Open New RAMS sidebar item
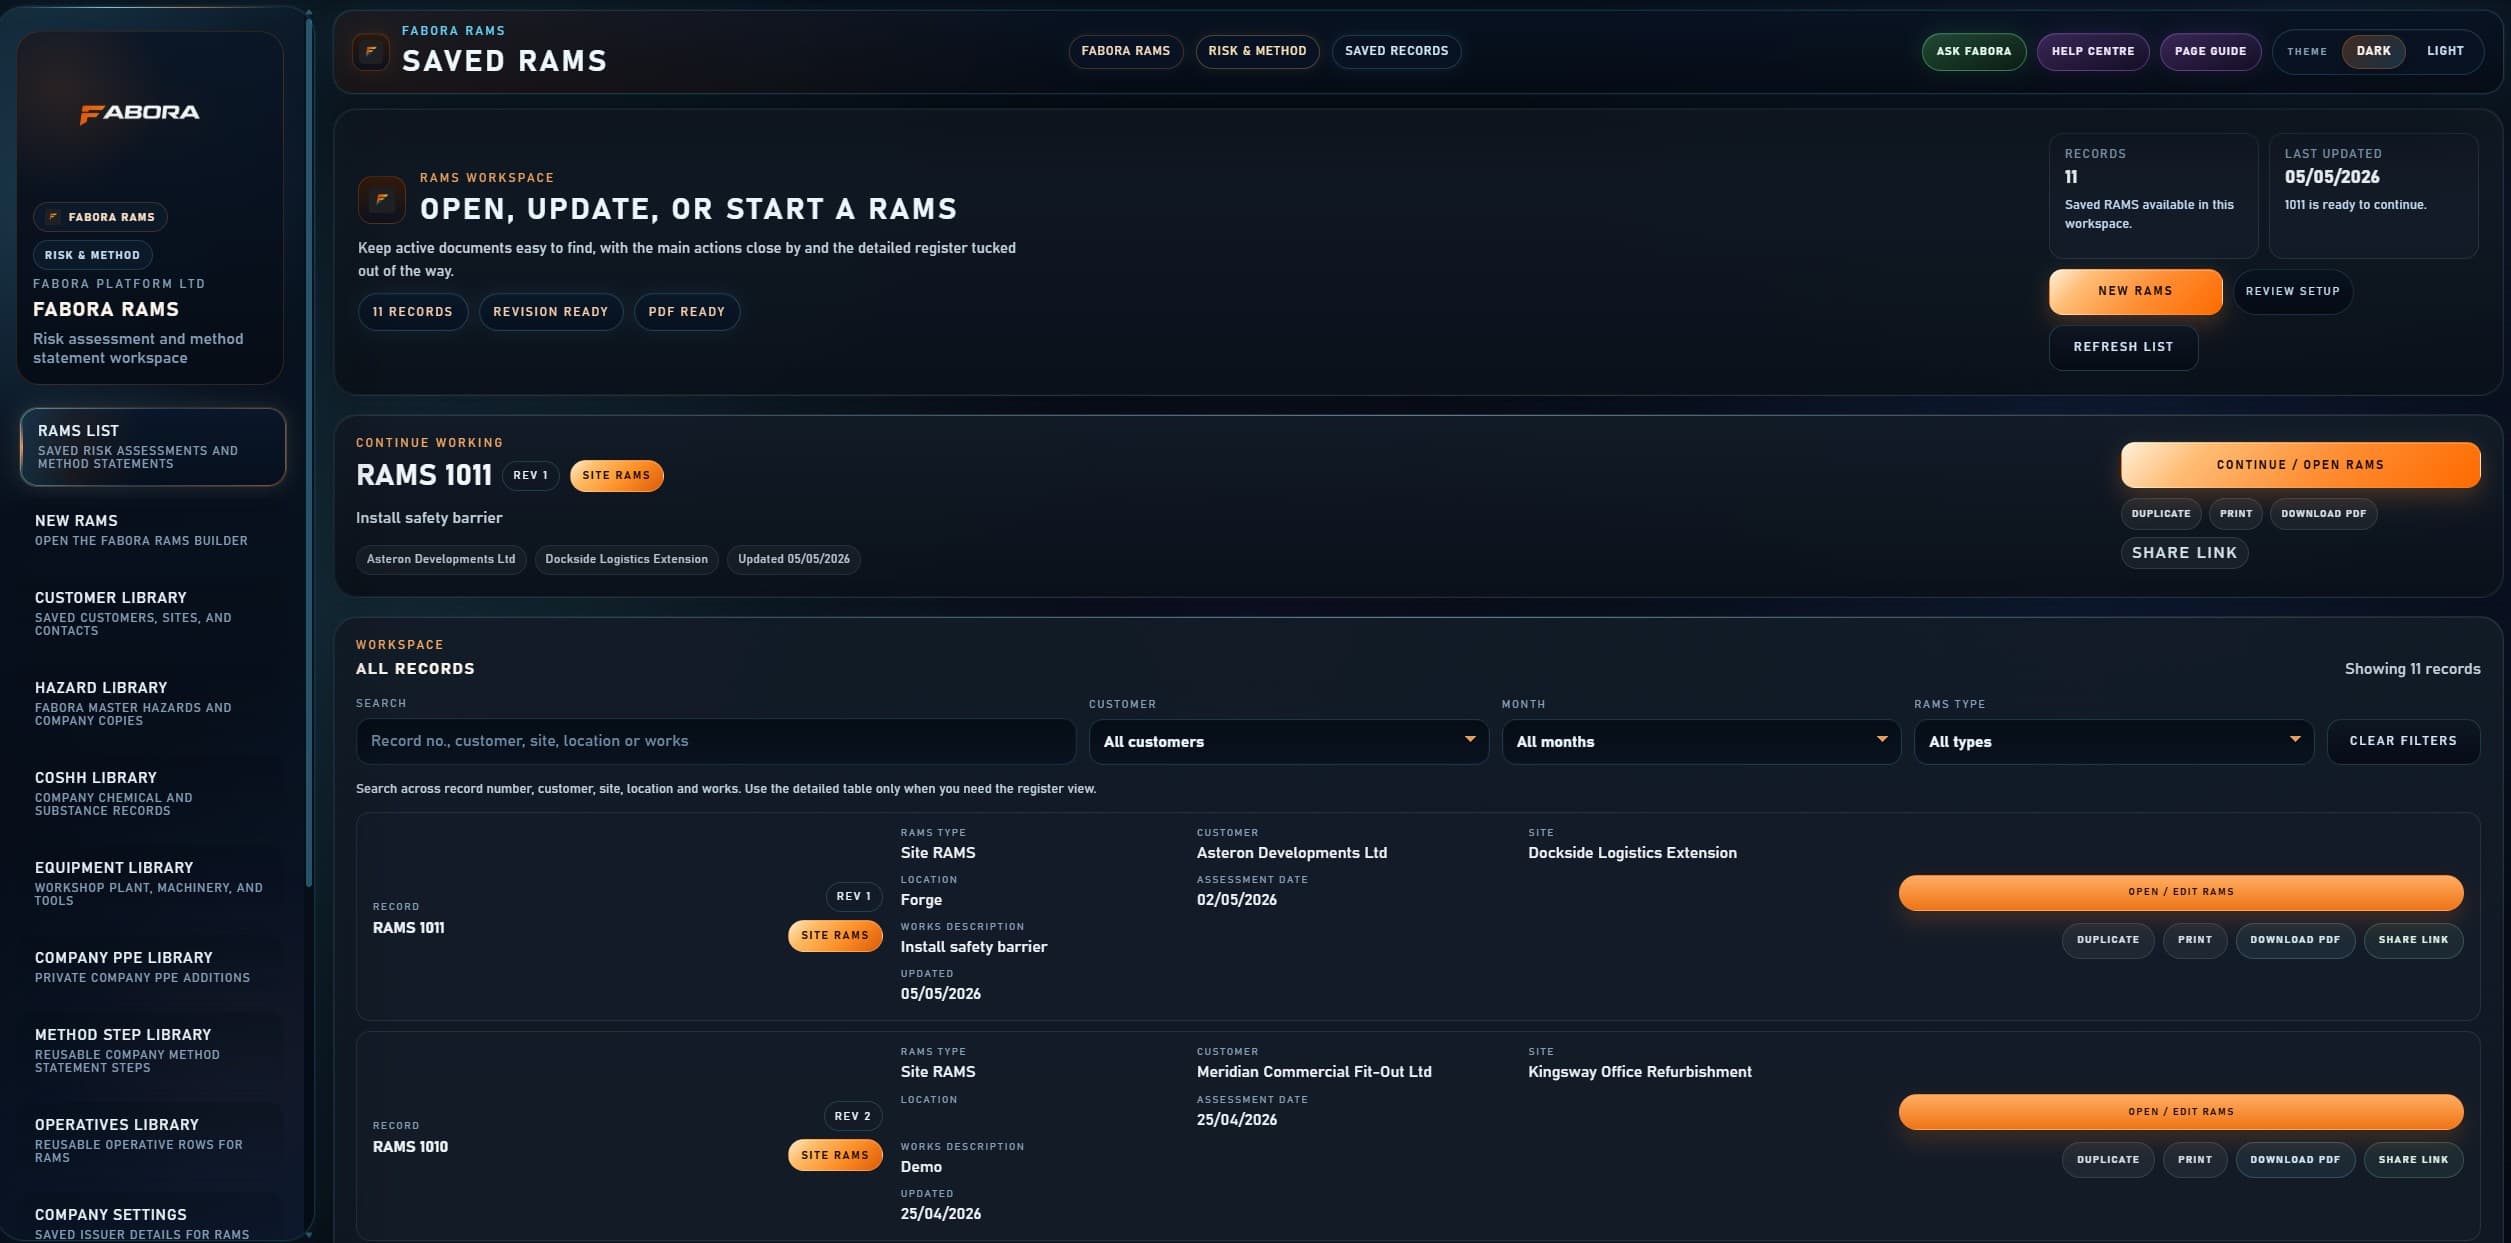Image resolution: width=2511 pixels, height=1243 pixels. pyautogui.click(x=153, y=530)
